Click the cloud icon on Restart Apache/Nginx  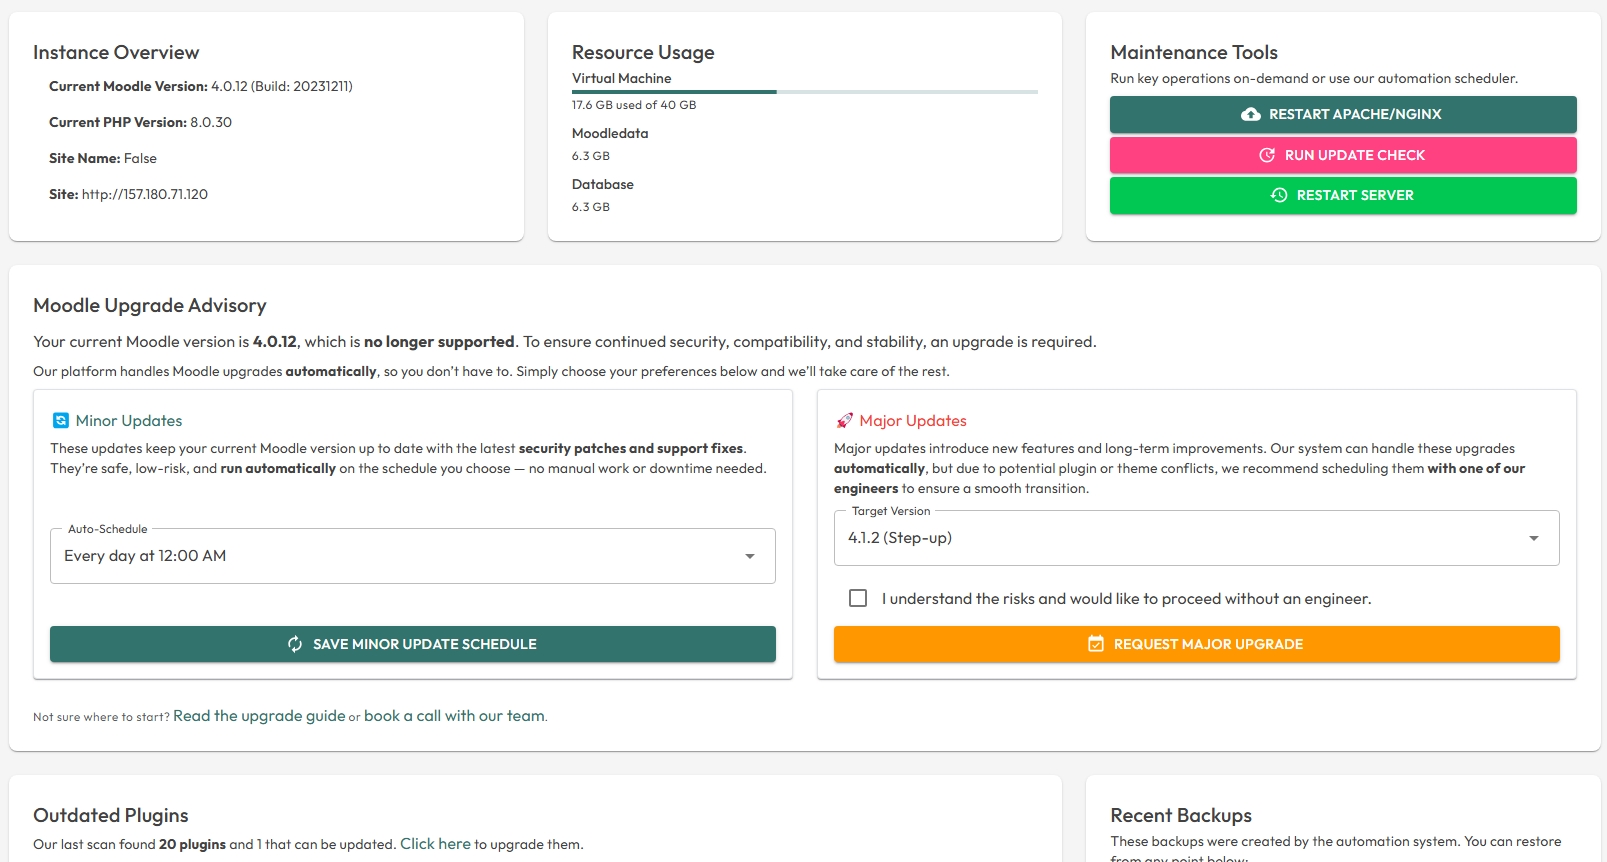pyautogui.click(x=1251, y=115)
